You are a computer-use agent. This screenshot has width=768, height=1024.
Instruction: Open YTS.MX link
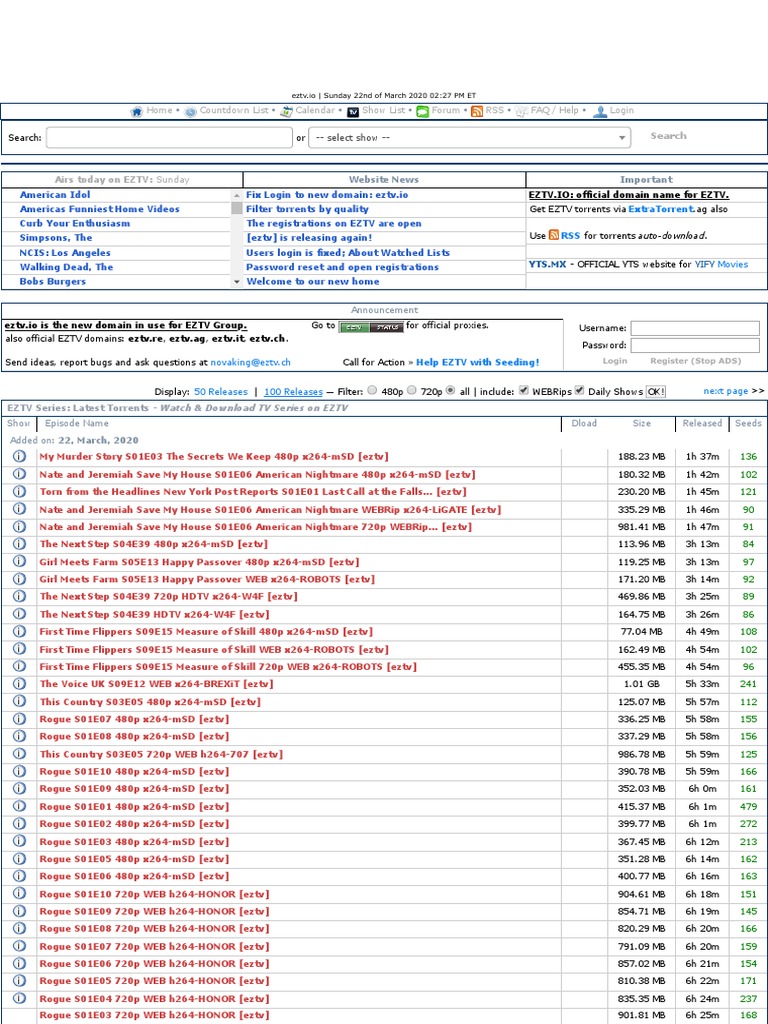(x=547, y=264)
